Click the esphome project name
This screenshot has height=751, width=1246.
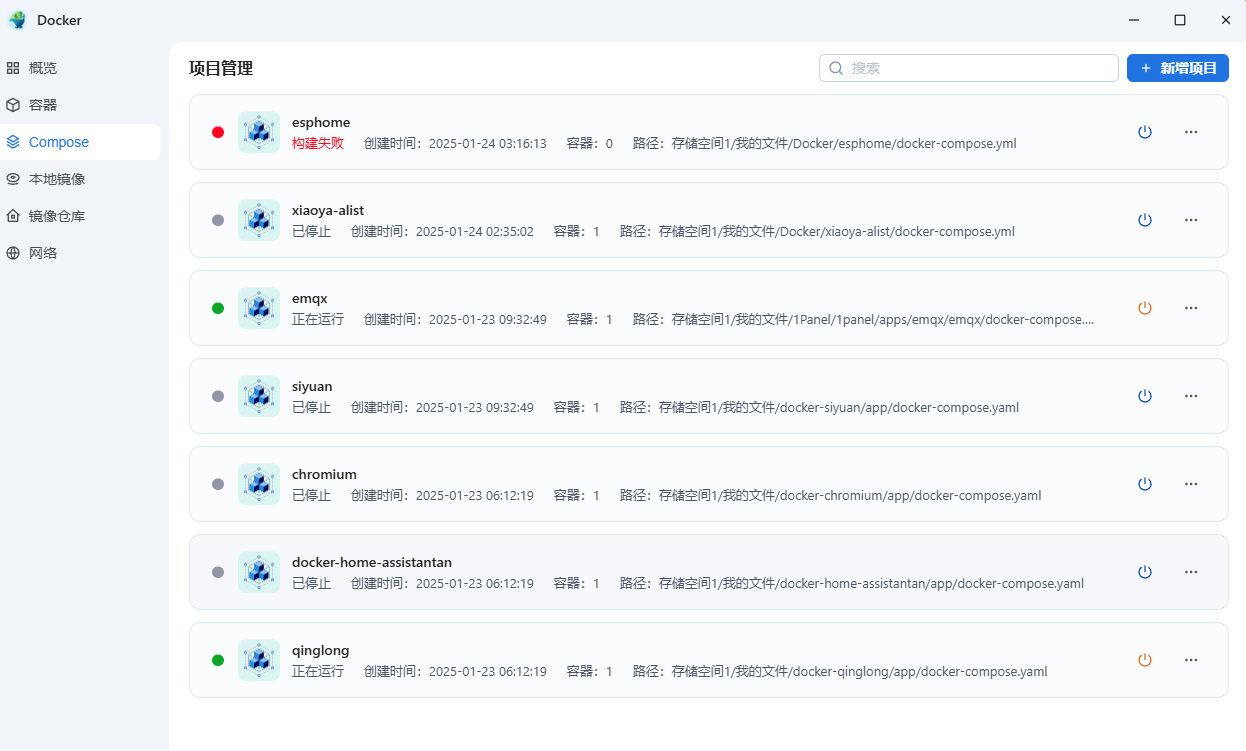pyautogui.click(x=321, y=122)
